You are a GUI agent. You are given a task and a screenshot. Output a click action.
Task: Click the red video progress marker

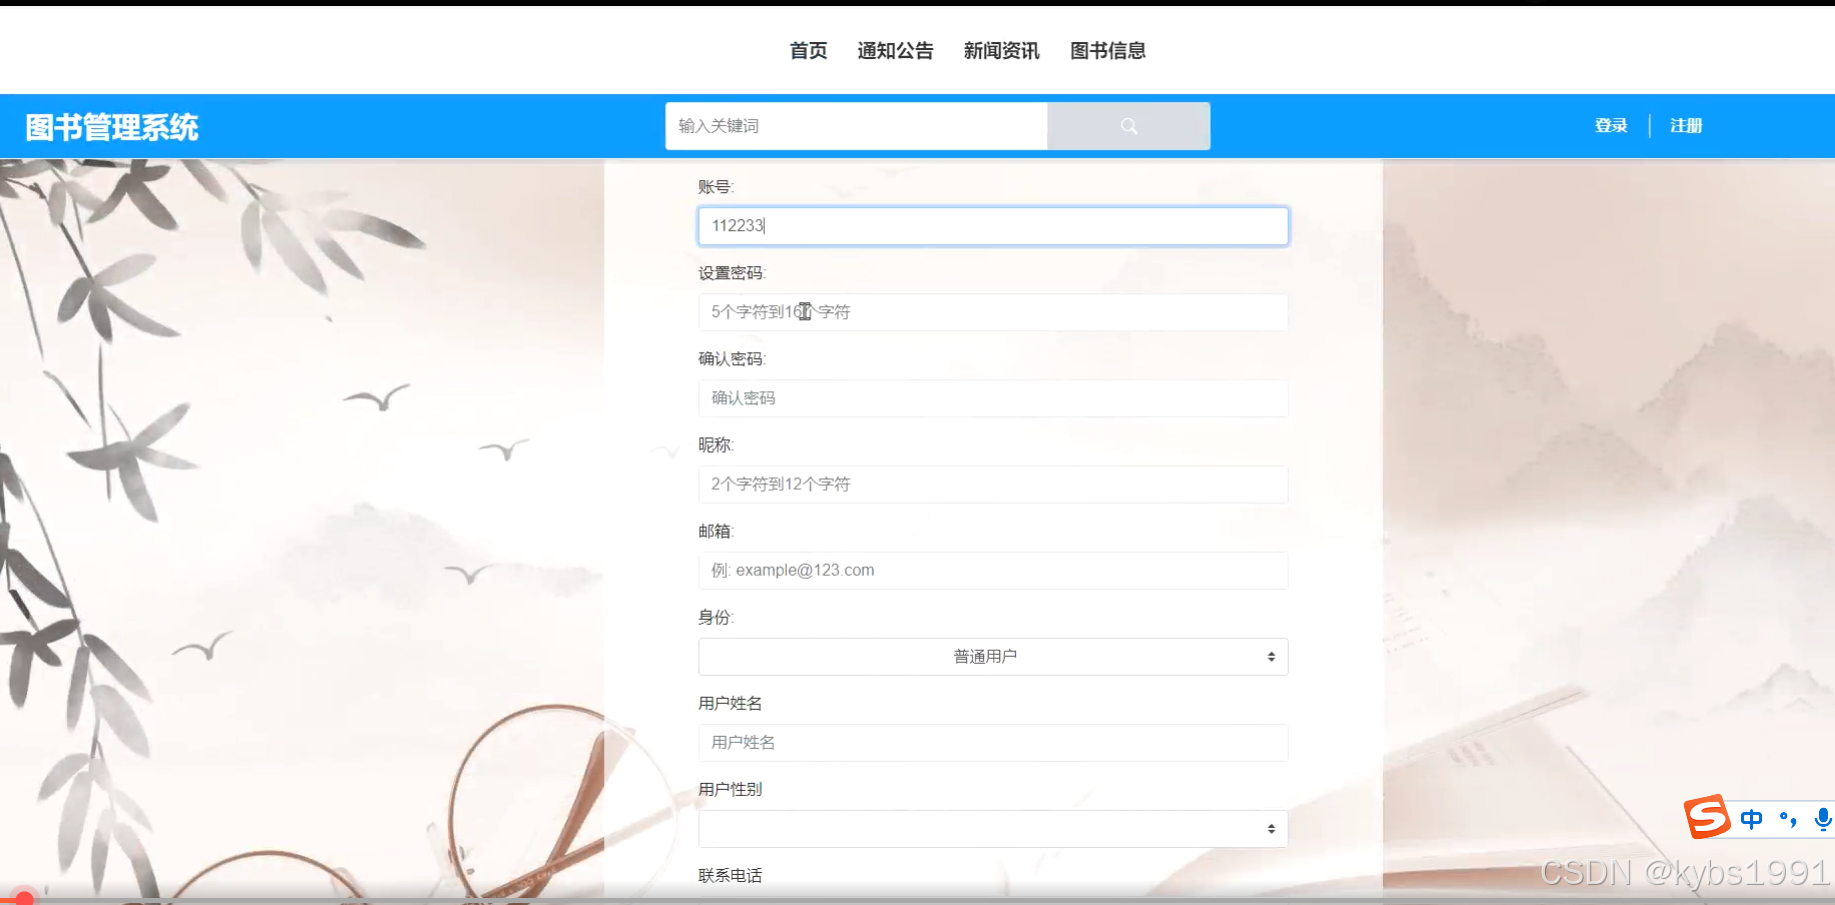[24, 899]
